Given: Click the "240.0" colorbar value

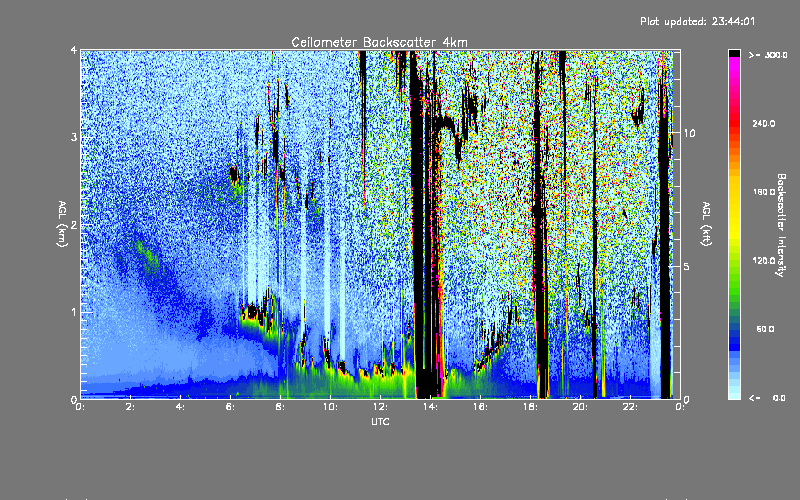Looking at the screenshot, I should click(x=764, y=123).
